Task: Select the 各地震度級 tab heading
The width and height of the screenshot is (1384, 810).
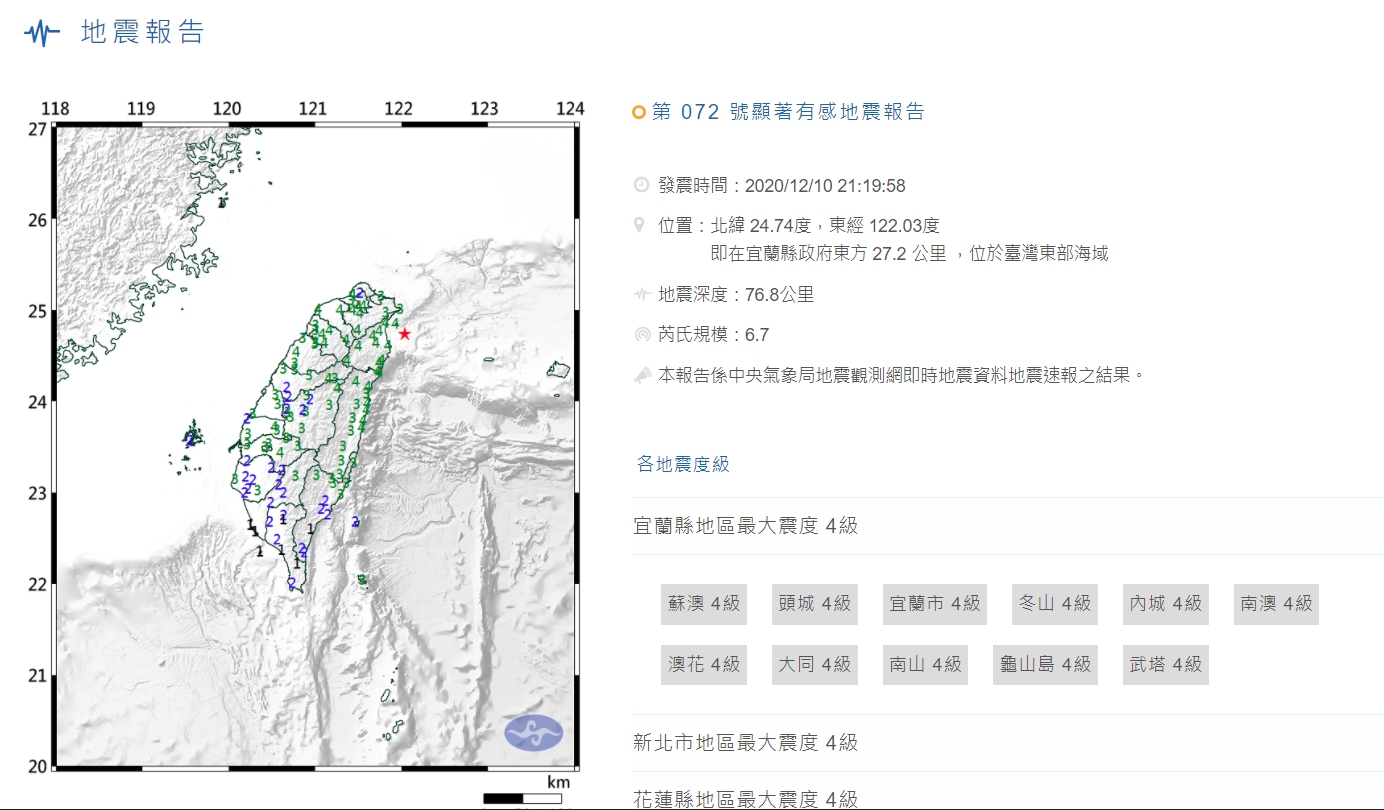Action: tap(683, 464)
